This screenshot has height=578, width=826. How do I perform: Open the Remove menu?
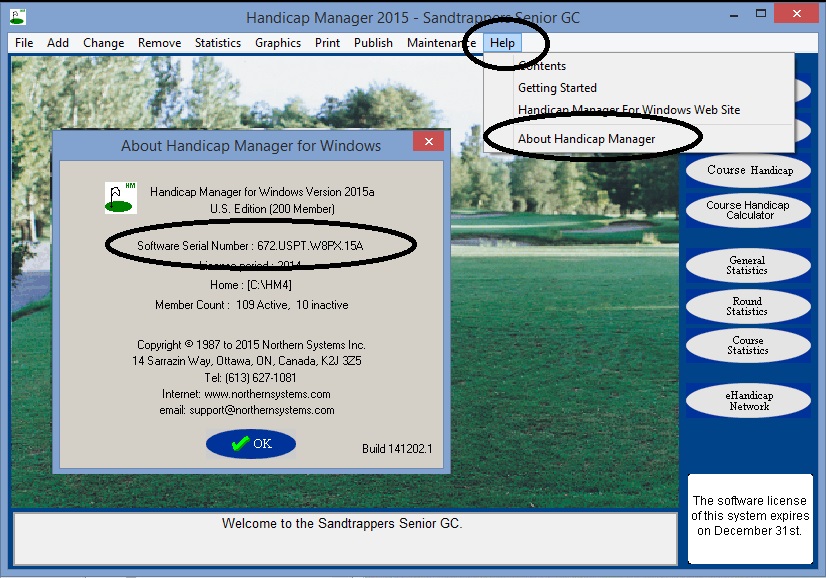(159, 43)
